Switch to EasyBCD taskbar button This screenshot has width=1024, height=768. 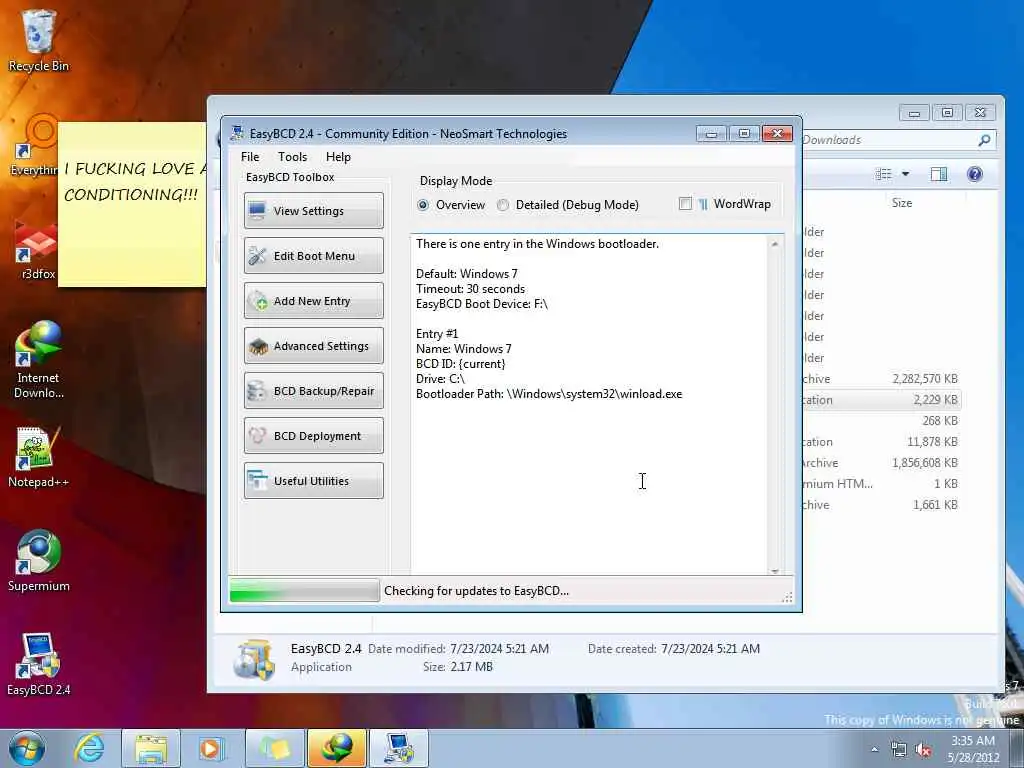pos(399,748)
